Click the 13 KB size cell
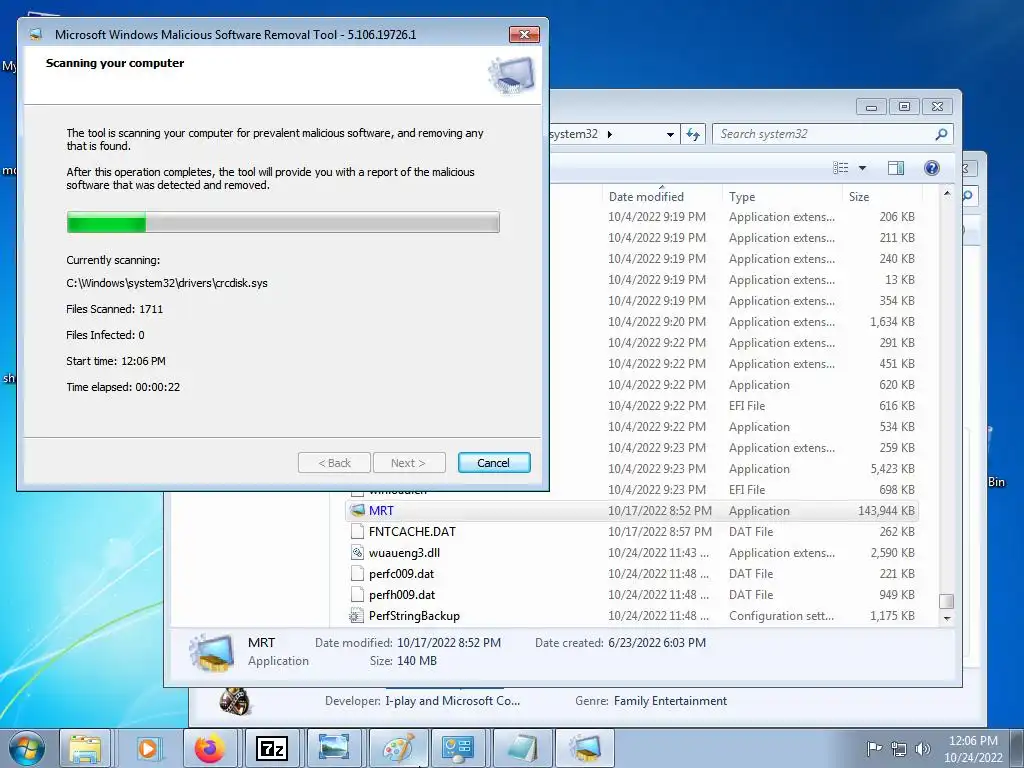 [899, 280]
